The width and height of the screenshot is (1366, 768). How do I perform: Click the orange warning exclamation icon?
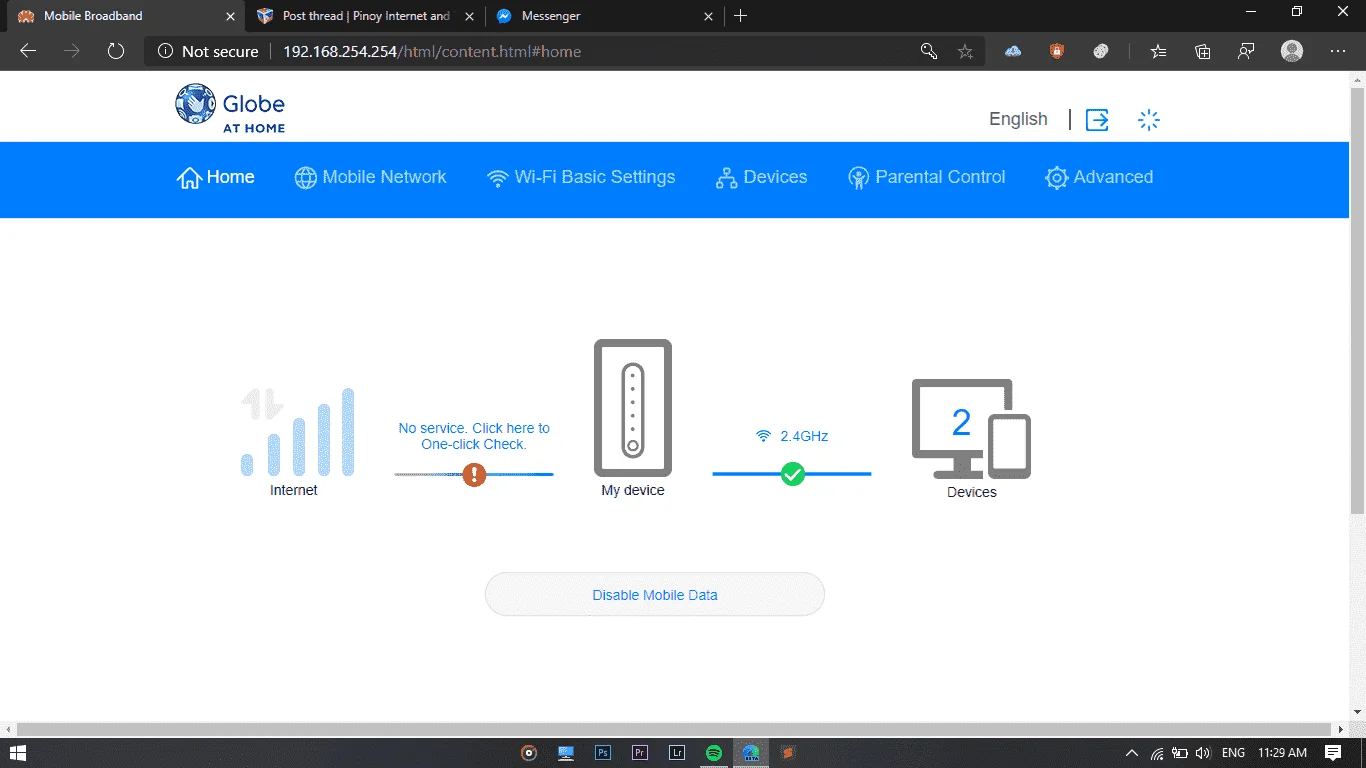click(474, 475)
